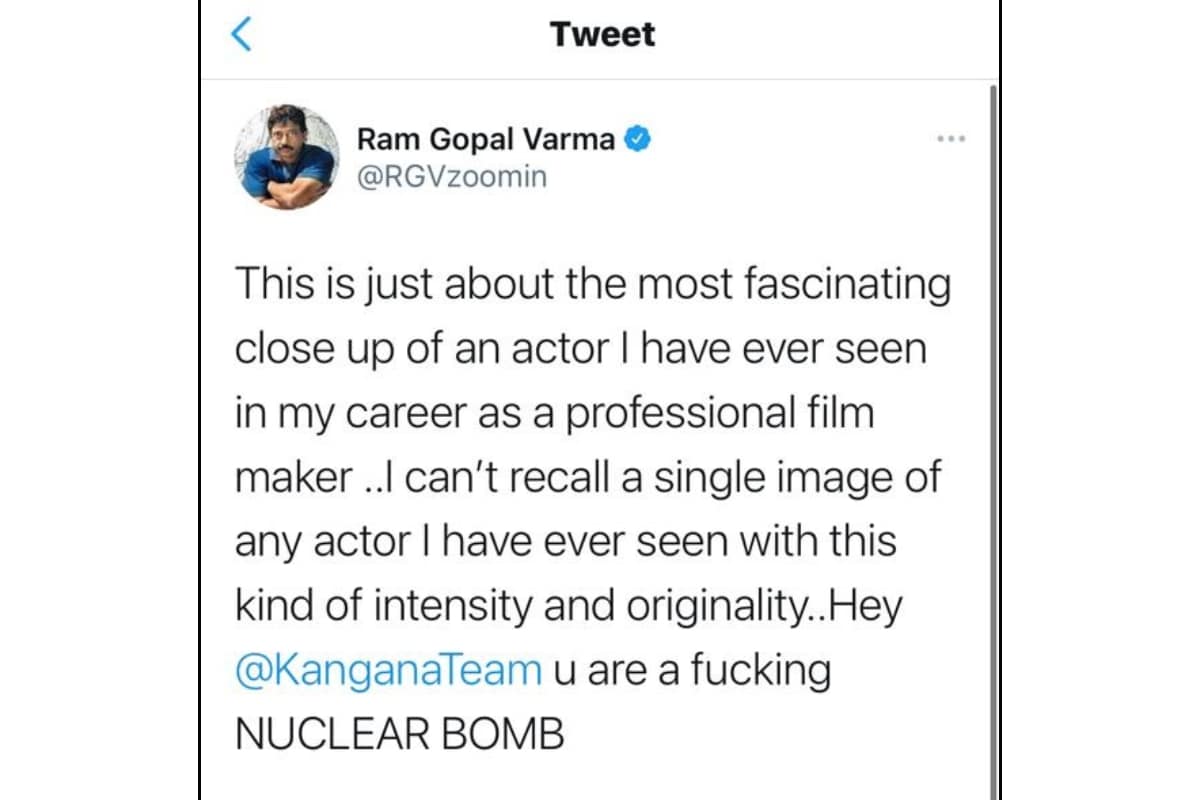Click the Tweet header title

click(602, 35)
